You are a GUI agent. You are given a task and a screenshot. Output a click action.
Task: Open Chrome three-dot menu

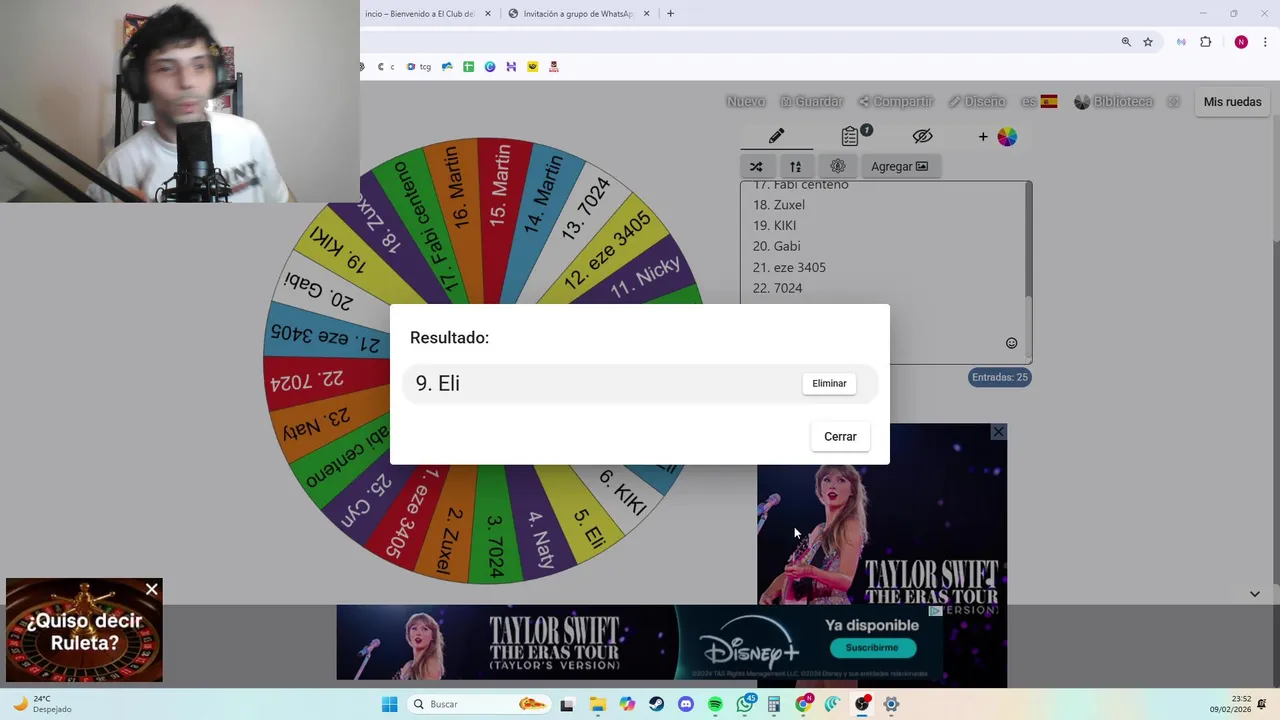click(1265, 42)
